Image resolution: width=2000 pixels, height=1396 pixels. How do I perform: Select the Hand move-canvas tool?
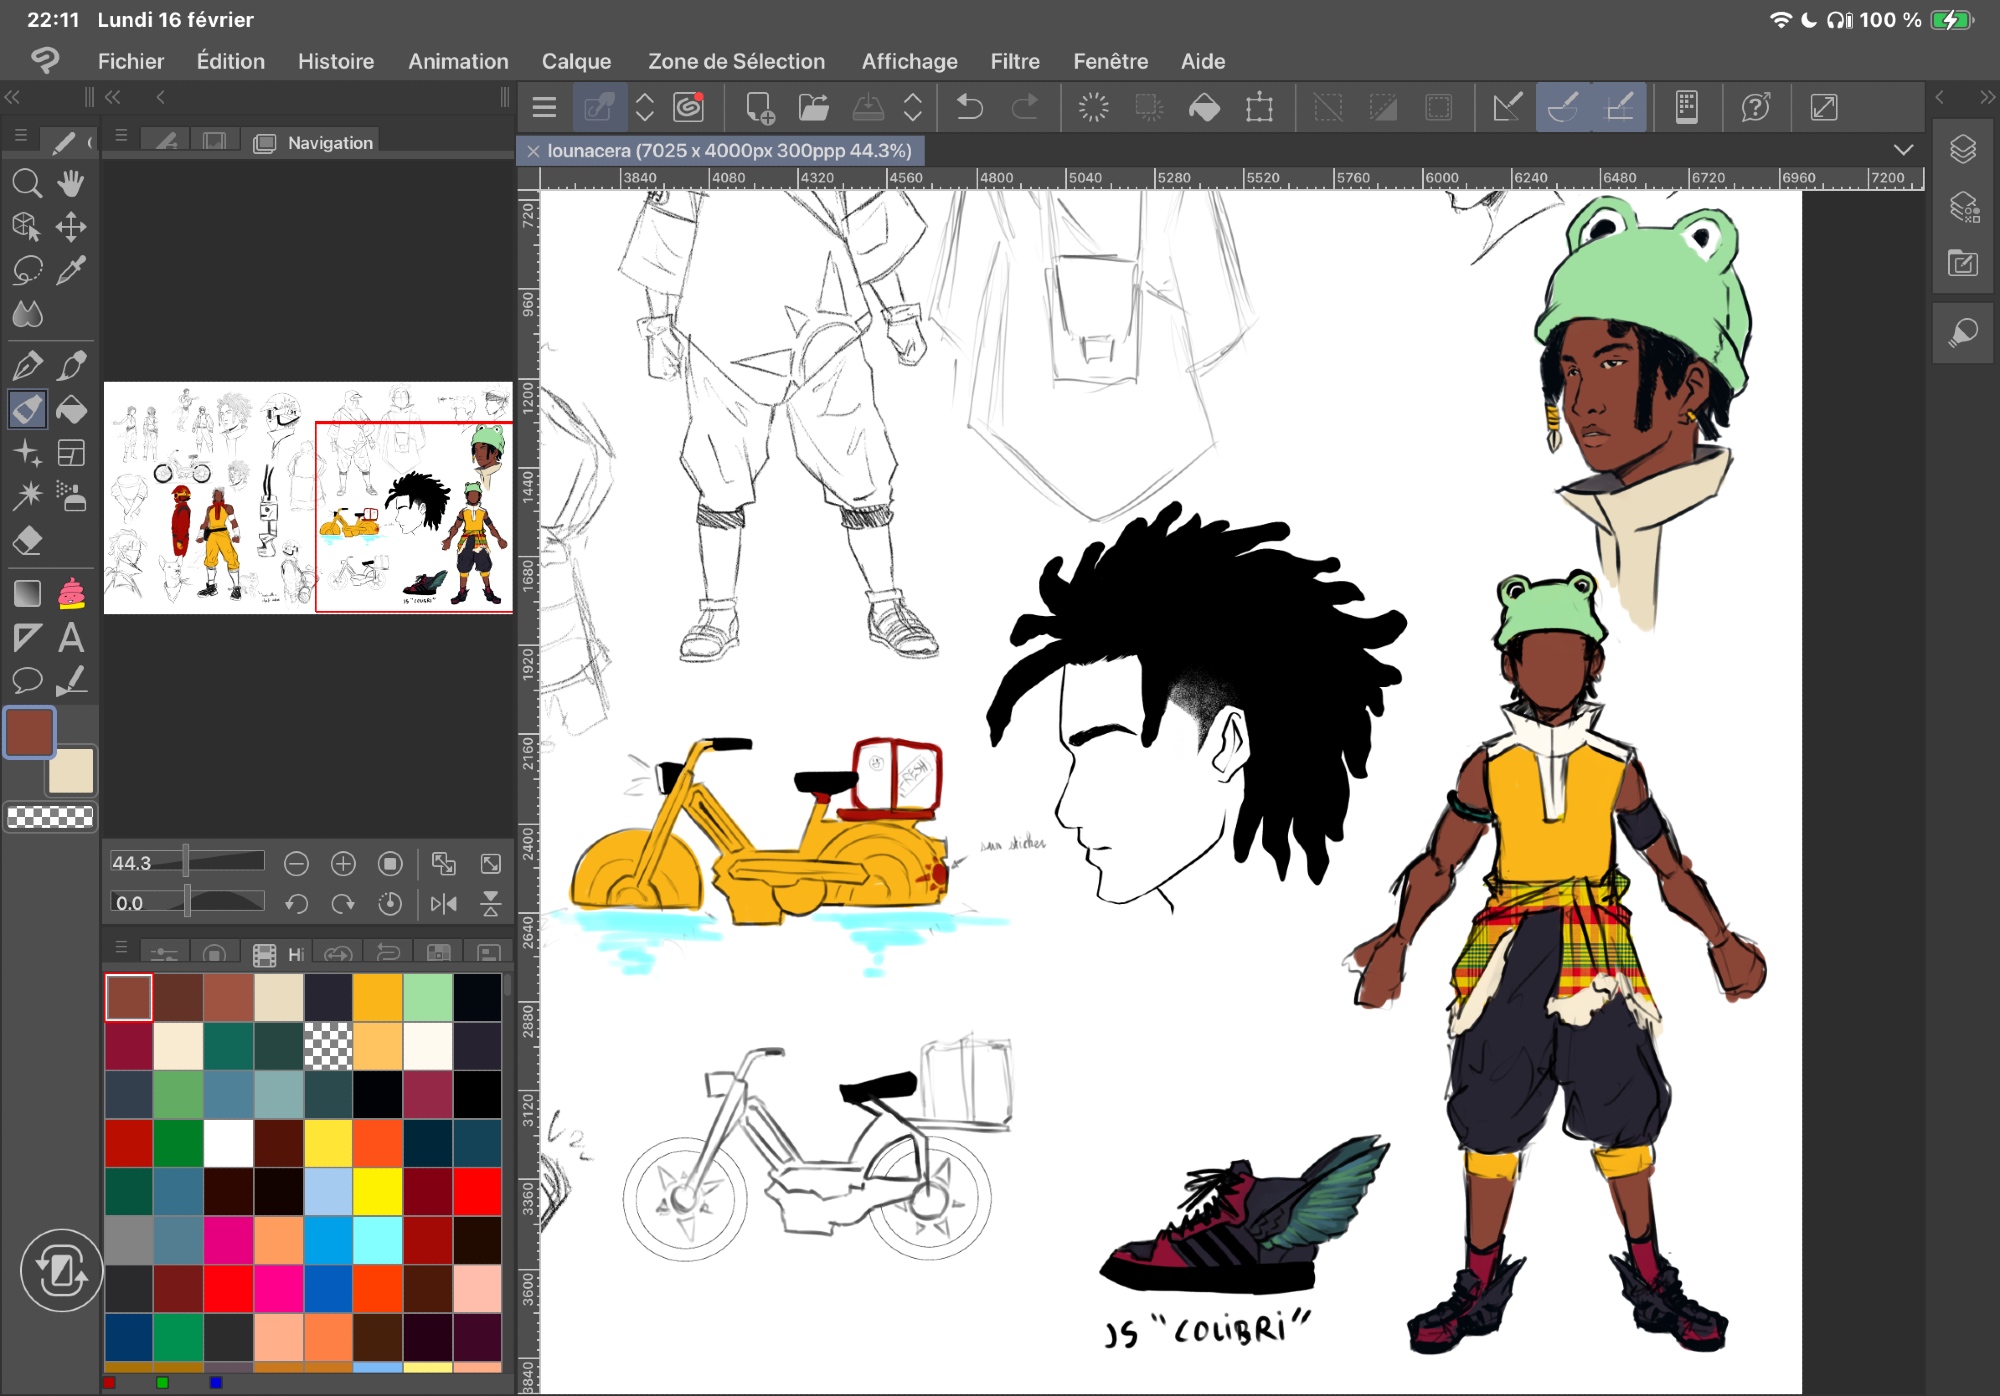(x=71, y=183)
